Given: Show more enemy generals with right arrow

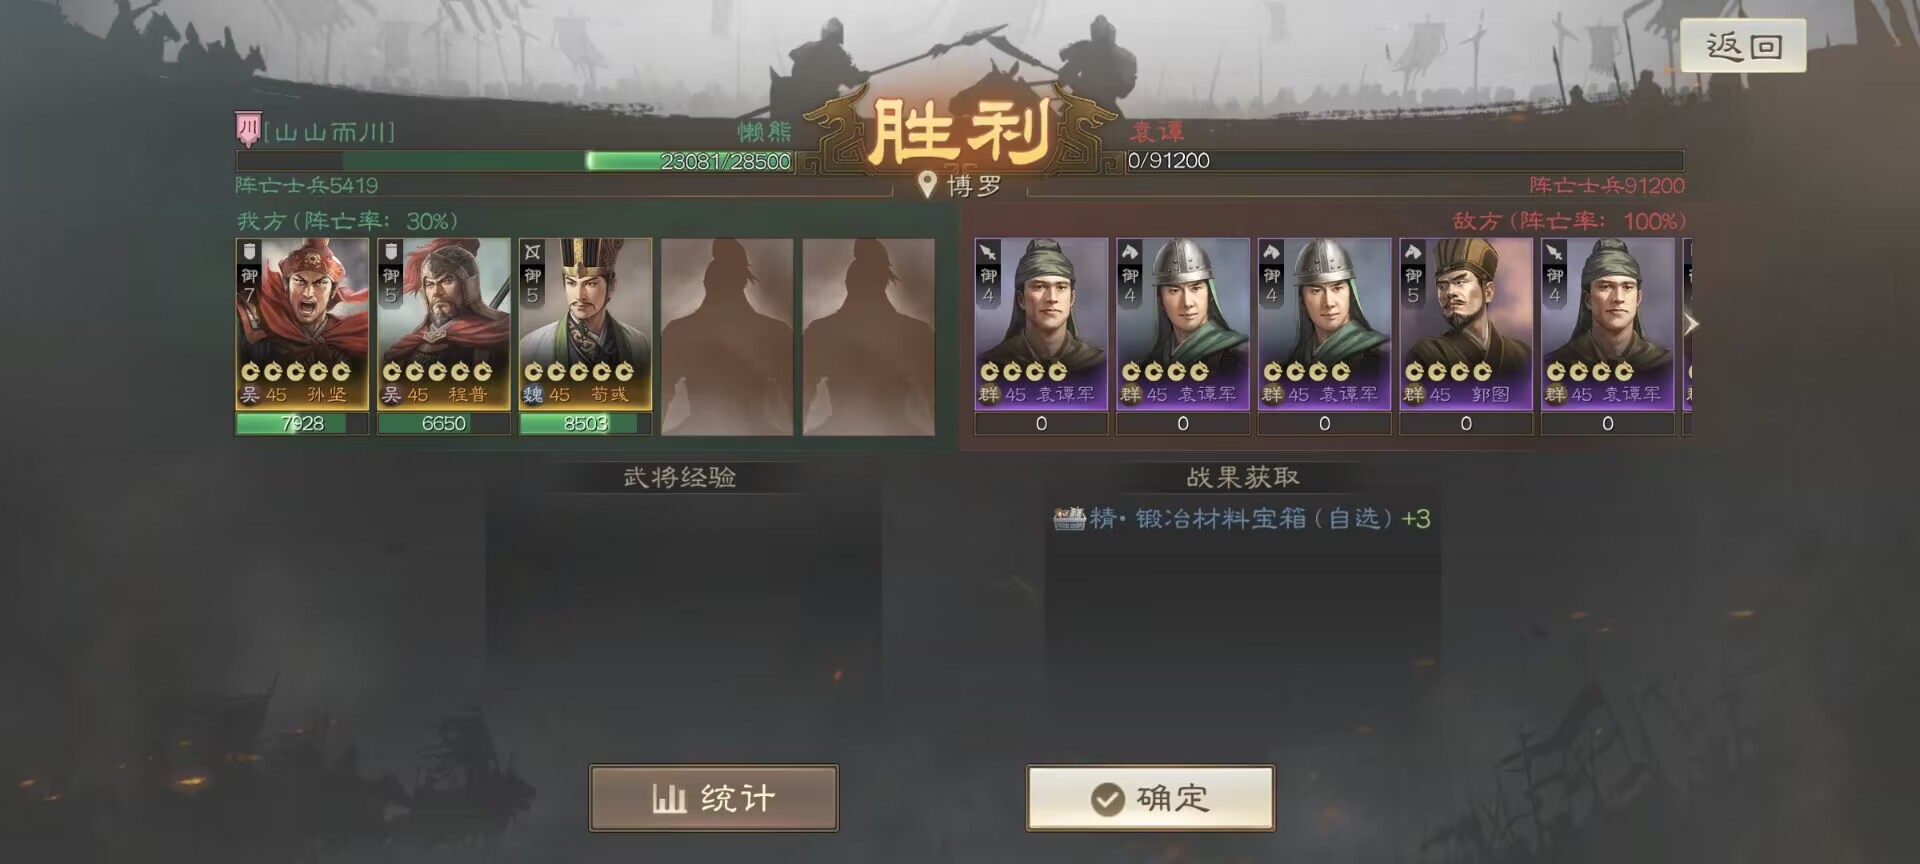Looking at the screenshot, I should coord(1691,324).
